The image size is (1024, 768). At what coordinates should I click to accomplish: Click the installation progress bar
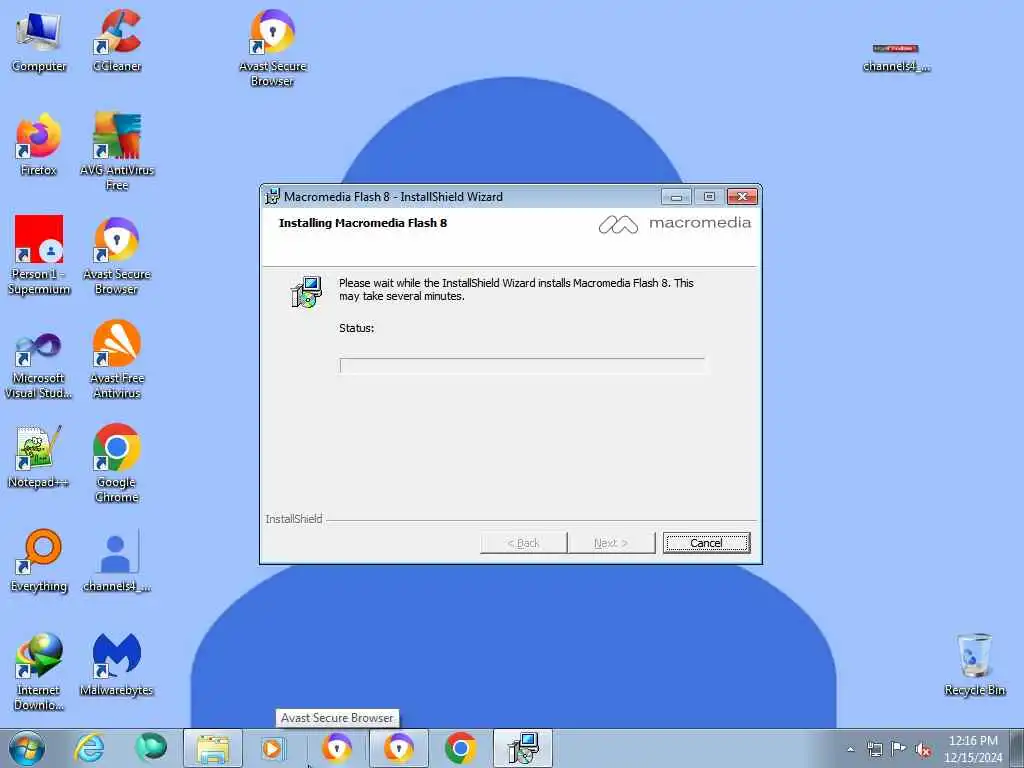pyautogui.click(x=522, y=366)
